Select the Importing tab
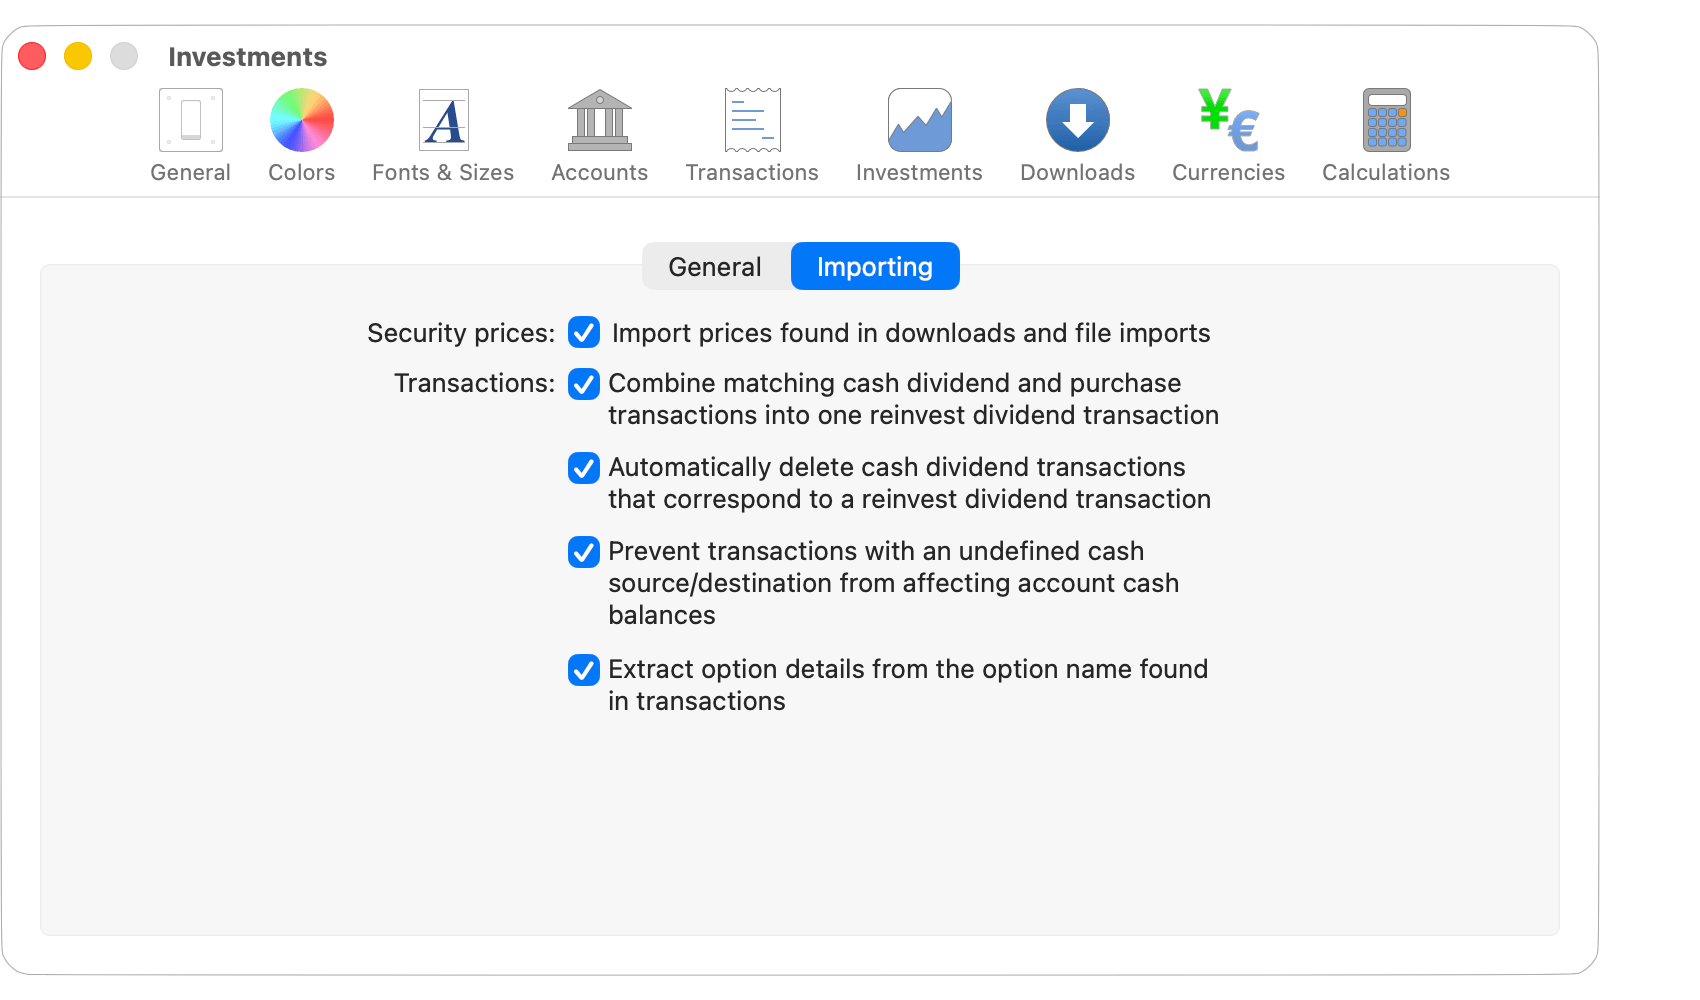Screen dimensions: 1700x1000 (874, 266)
